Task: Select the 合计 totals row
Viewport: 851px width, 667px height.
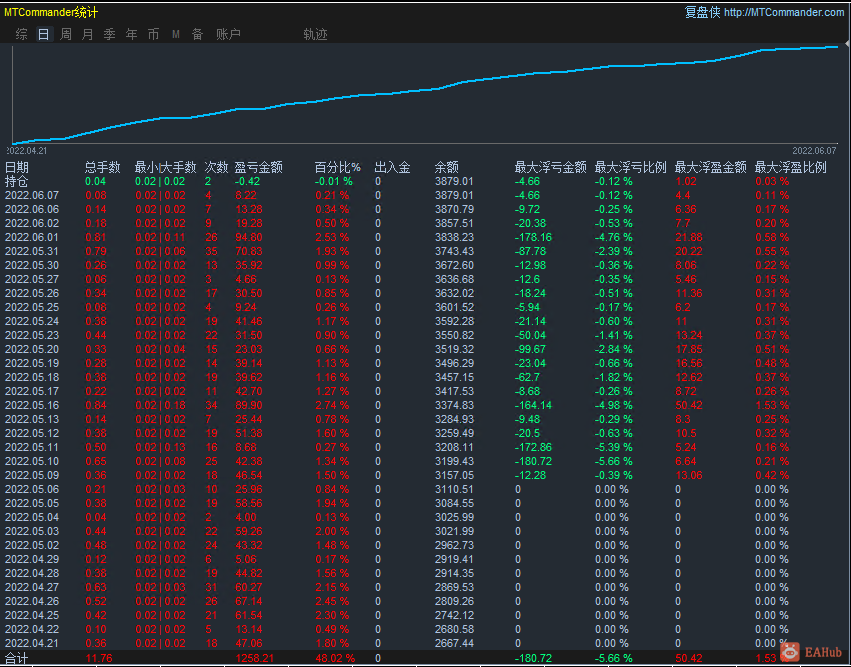Action: click(x=16, y=658)
